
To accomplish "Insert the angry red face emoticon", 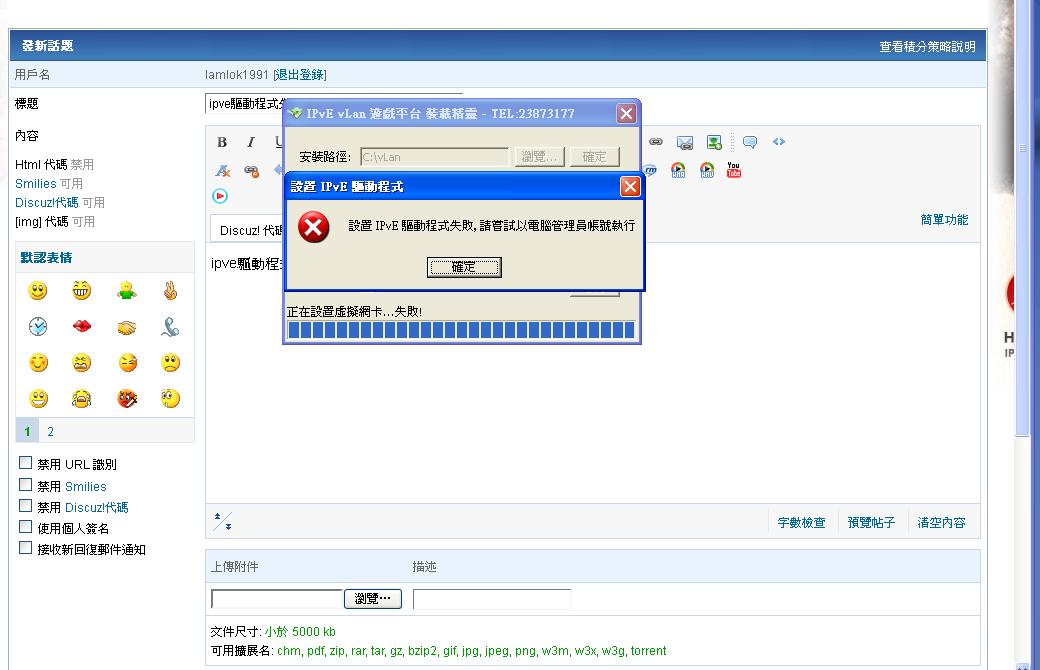I will point(127,399).
